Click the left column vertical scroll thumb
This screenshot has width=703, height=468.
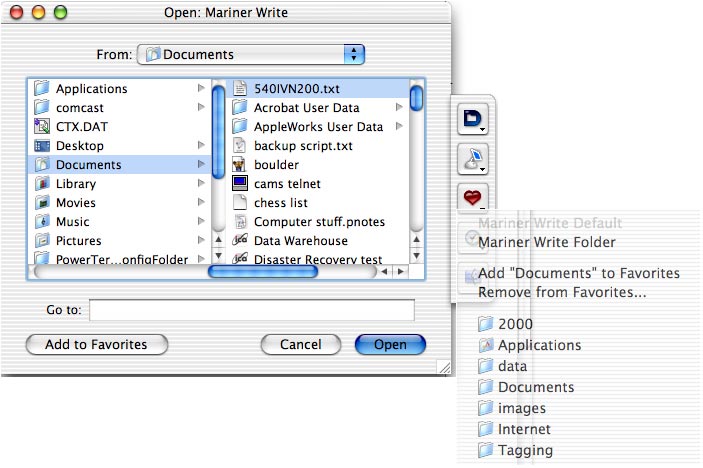[218, 132]
